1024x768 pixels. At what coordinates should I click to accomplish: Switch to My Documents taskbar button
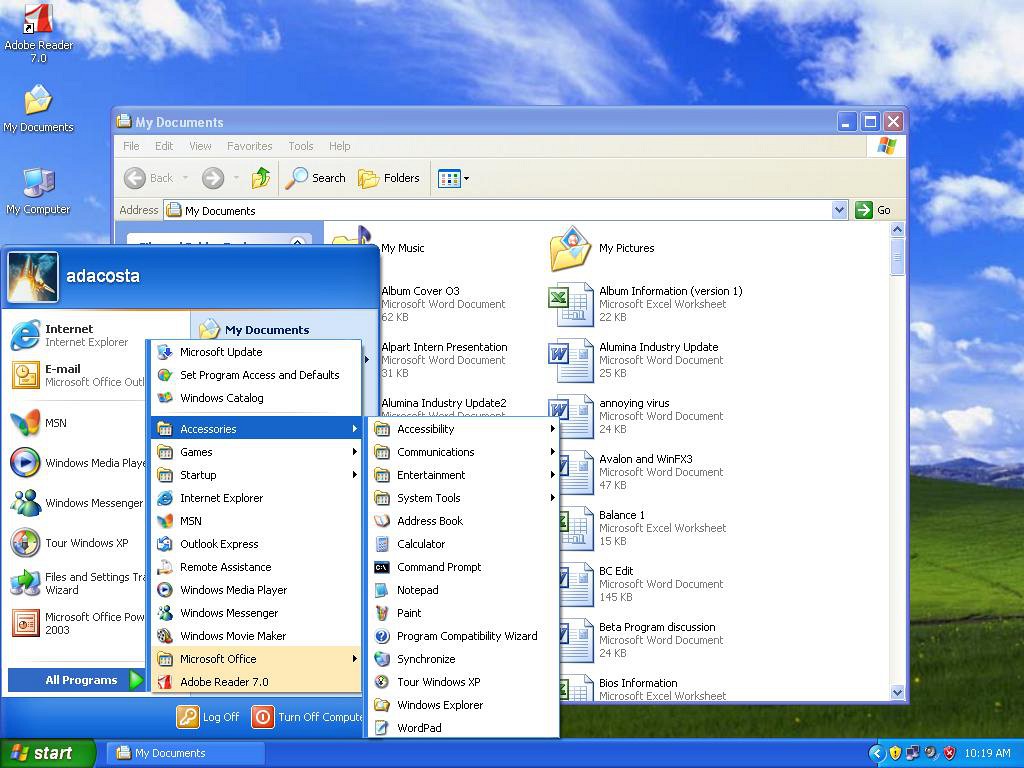click(x=185, y=753)
